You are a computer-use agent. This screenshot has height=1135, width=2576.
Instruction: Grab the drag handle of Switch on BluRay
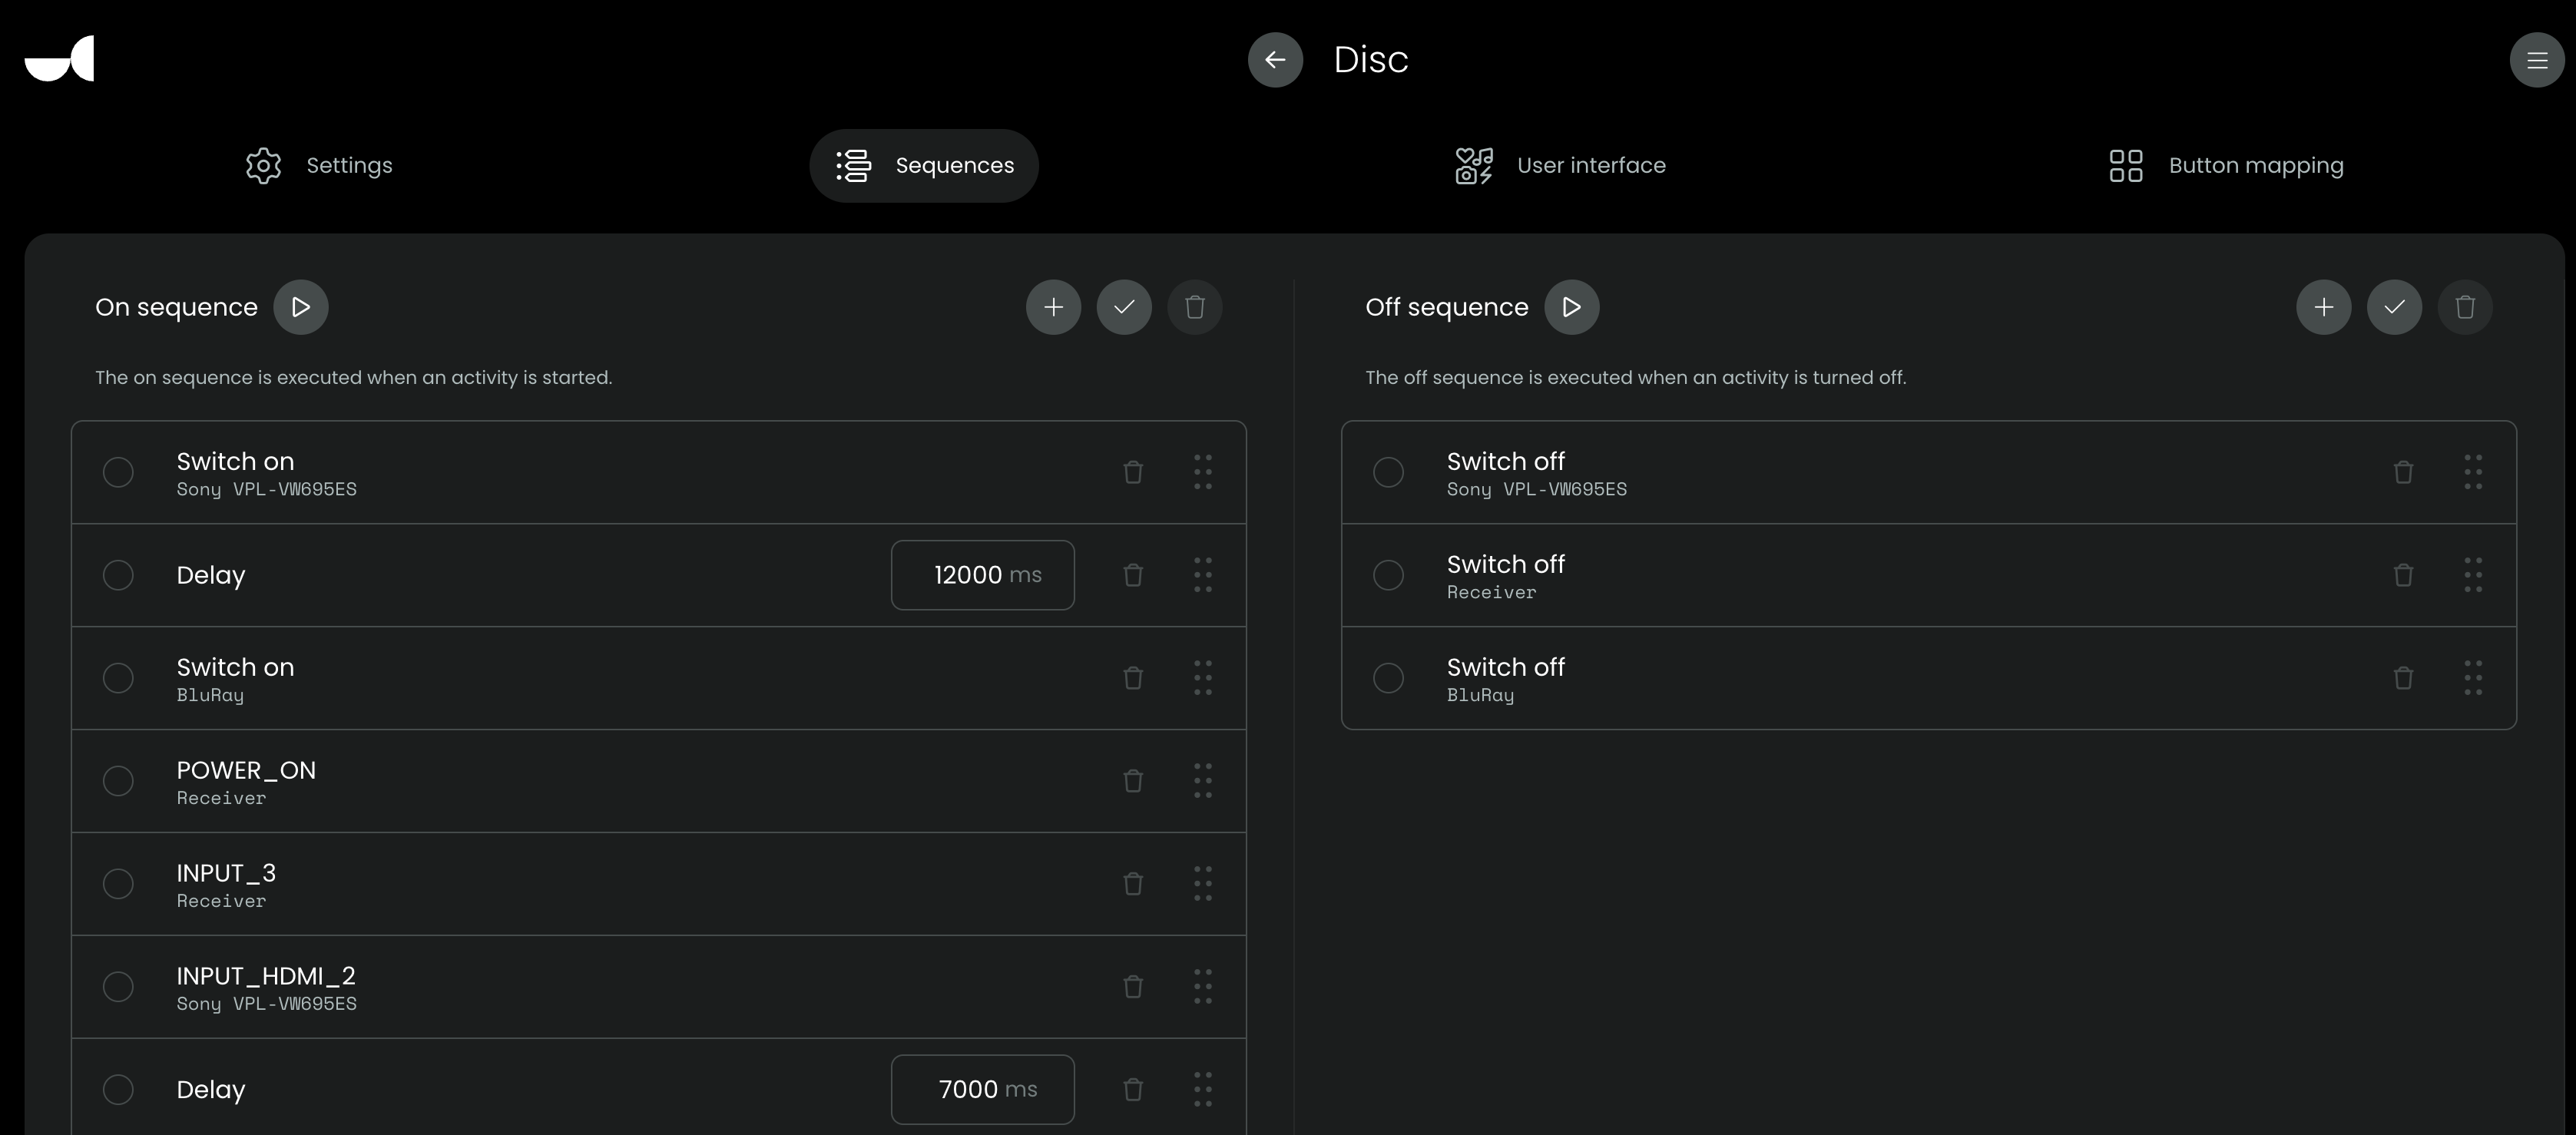pyautogui.click(x=1203, y=678)
